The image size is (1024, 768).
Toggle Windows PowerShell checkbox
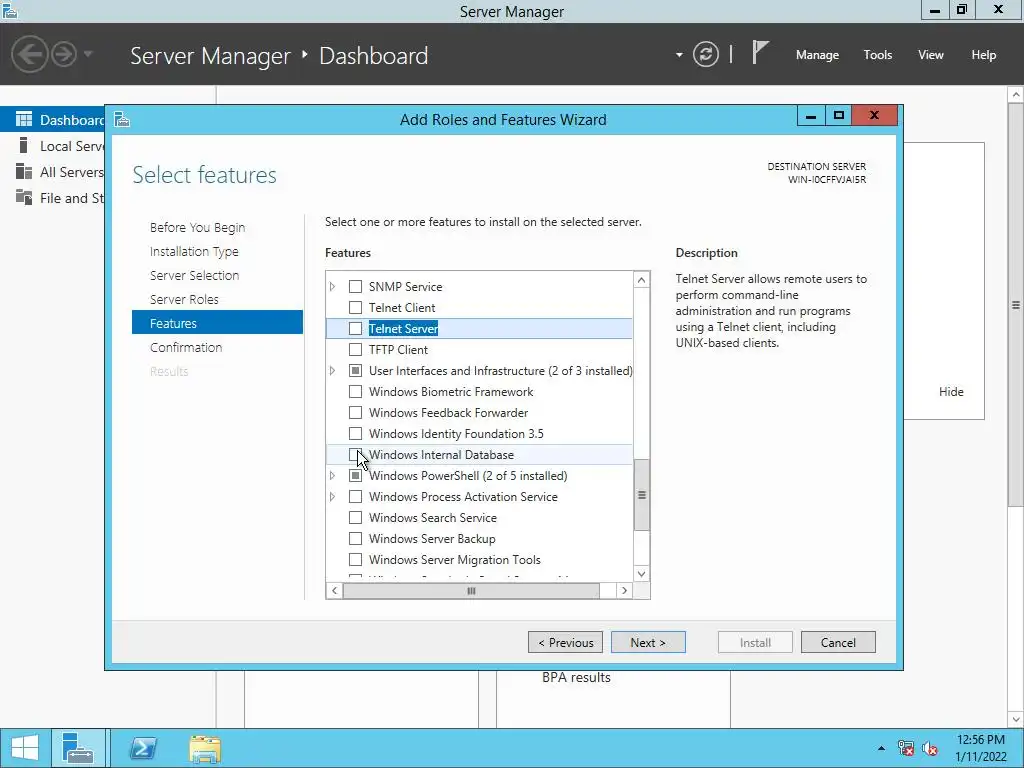[x=355, y=475]
